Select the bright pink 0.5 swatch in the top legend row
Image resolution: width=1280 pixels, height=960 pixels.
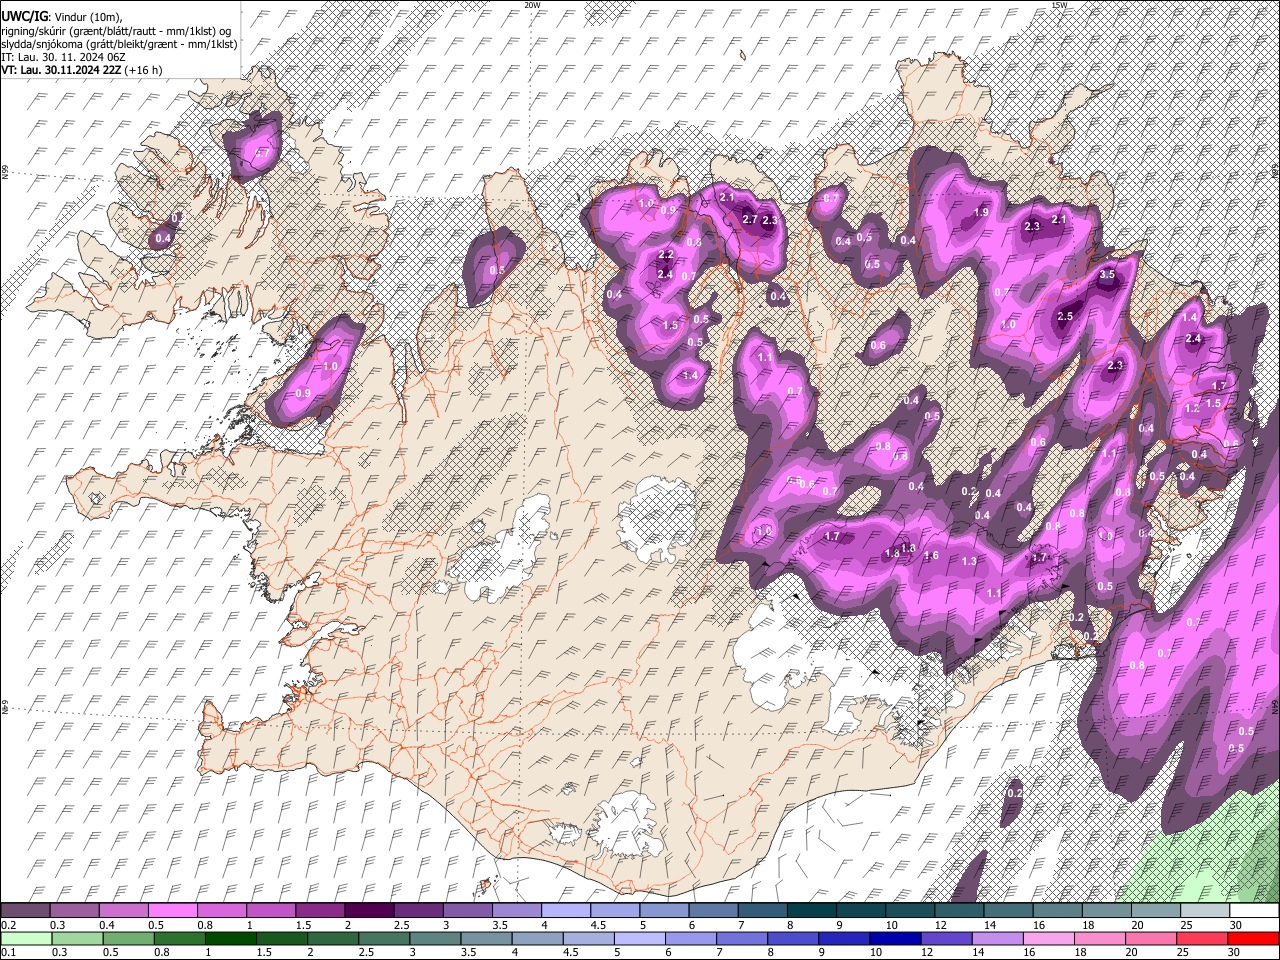point(172,911)
